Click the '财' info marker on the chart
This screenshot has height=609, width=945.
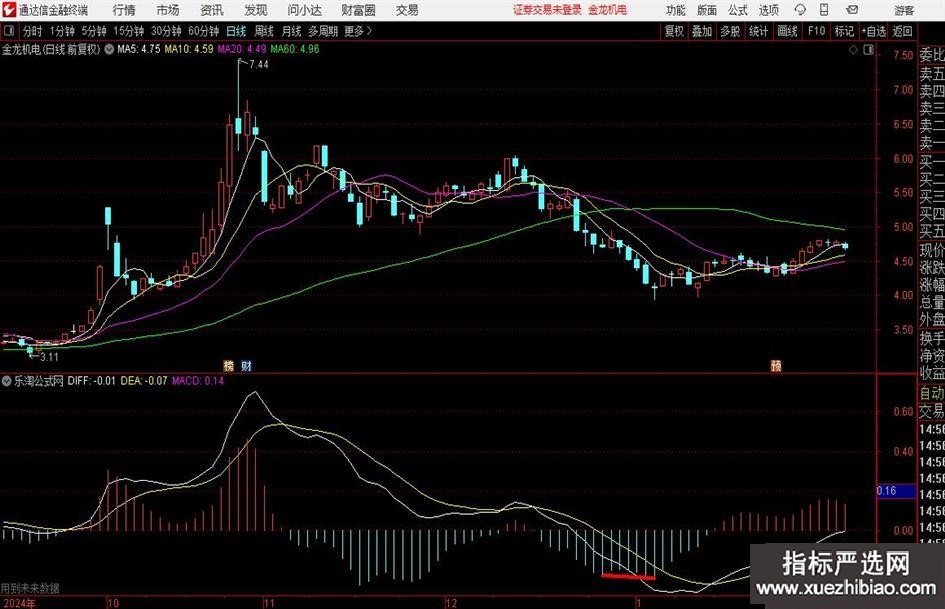(246, 366)
